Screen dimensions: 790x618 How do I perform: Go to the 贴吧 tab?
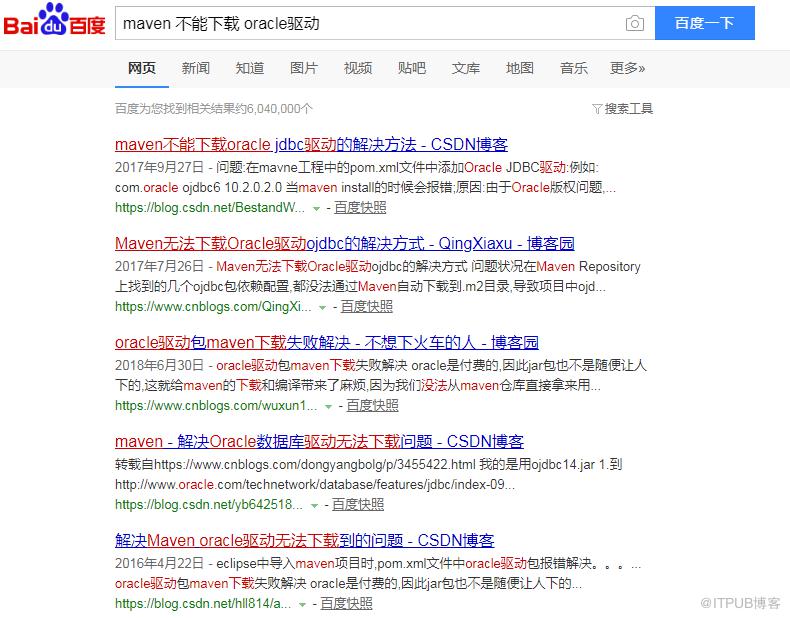[x=412, y=68]
